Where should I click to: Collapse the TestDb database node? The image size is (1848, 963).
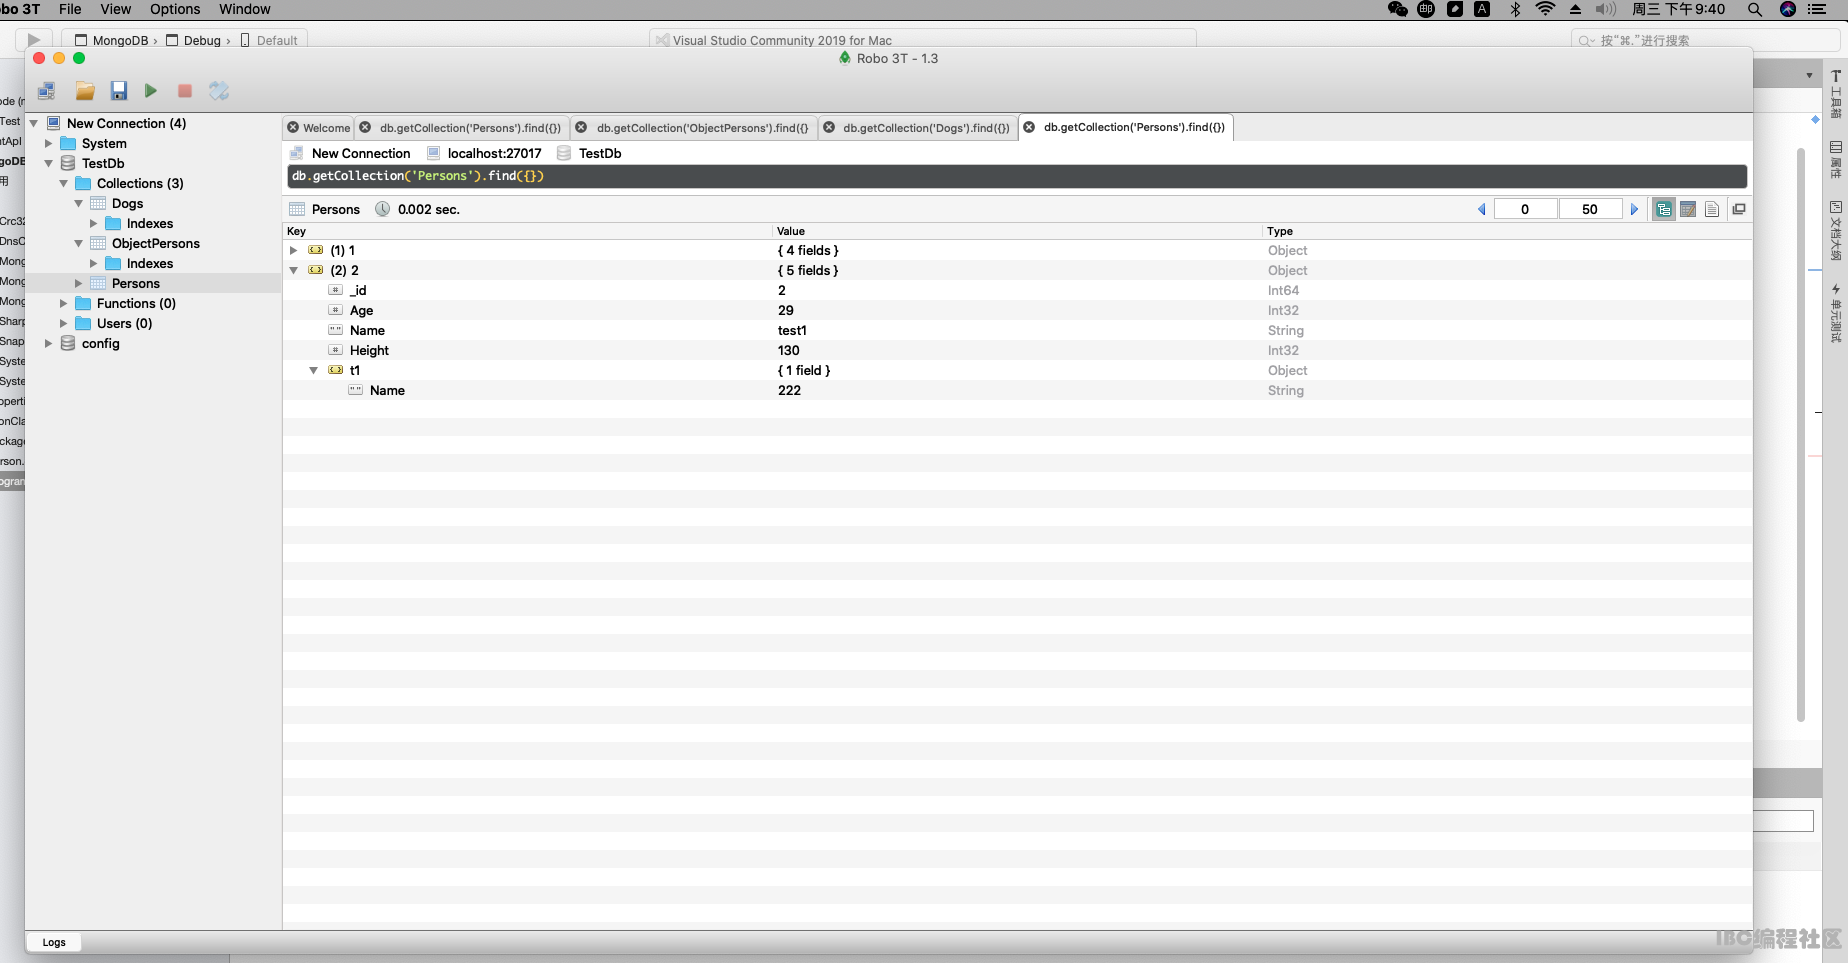pyautogui.click(x=48, y=163)
